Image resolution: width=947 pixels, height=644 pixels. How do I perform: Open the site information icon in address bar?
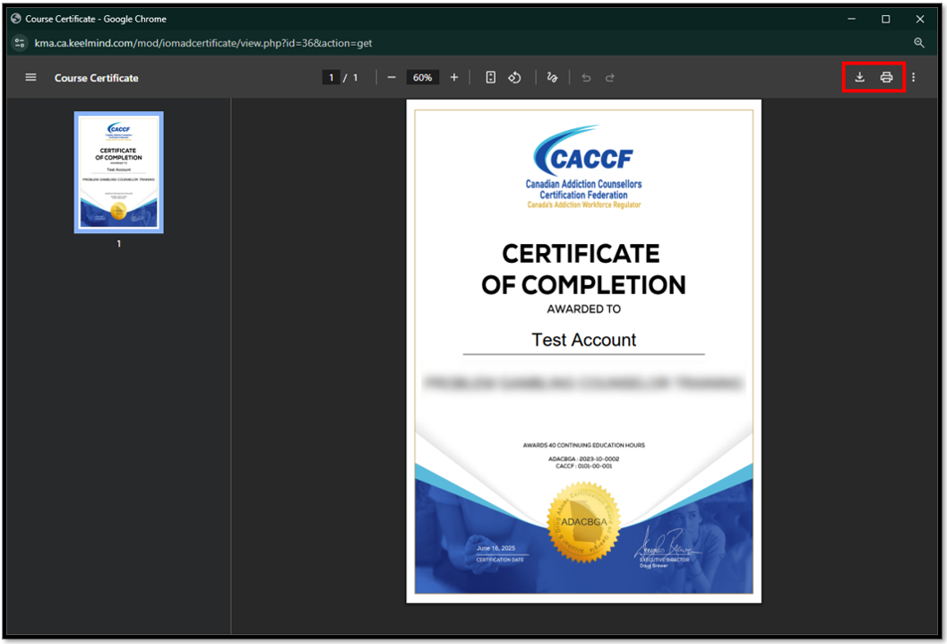click(x=19, y=43)
